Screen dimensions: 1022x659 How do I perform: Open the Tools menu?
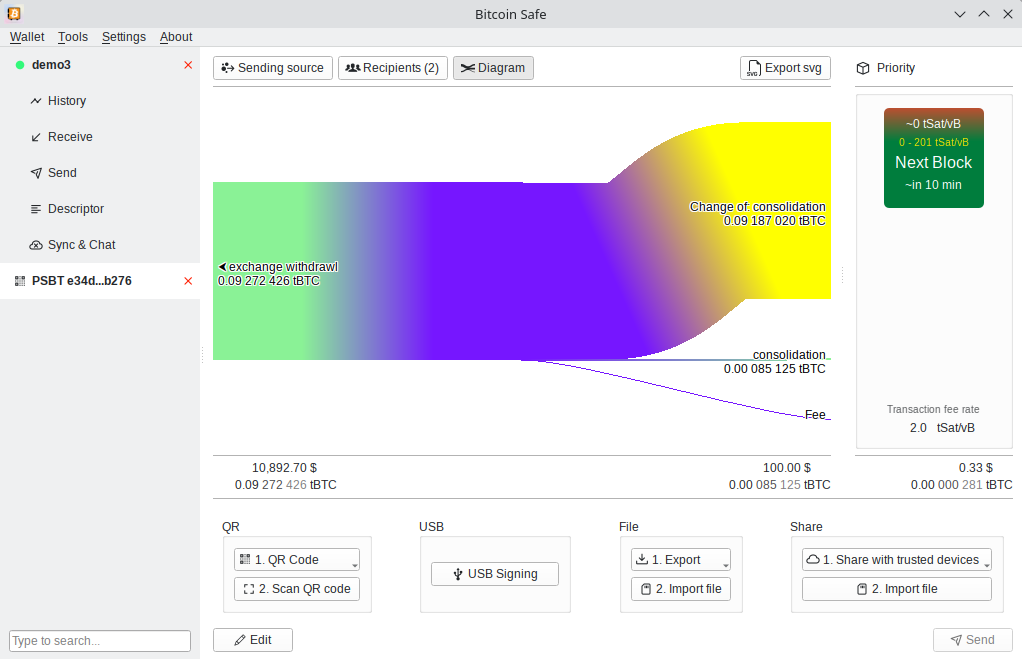coord(73,37)
